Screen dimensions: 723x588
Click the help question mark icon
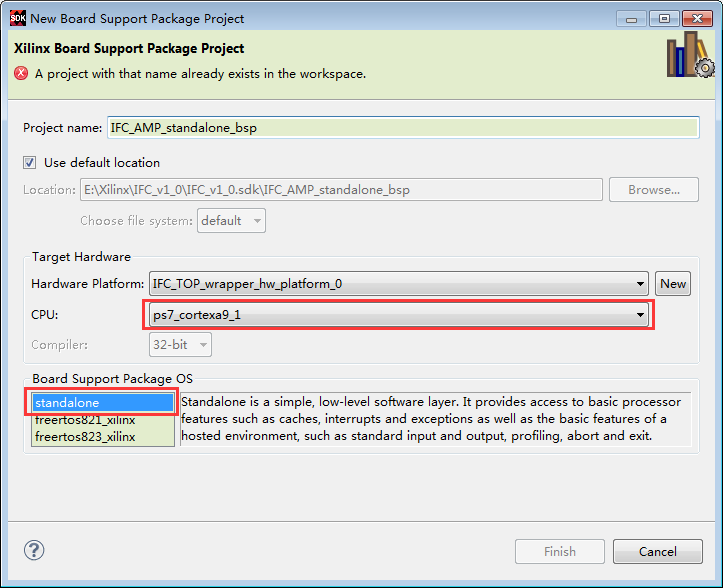[x=34, y=550]
